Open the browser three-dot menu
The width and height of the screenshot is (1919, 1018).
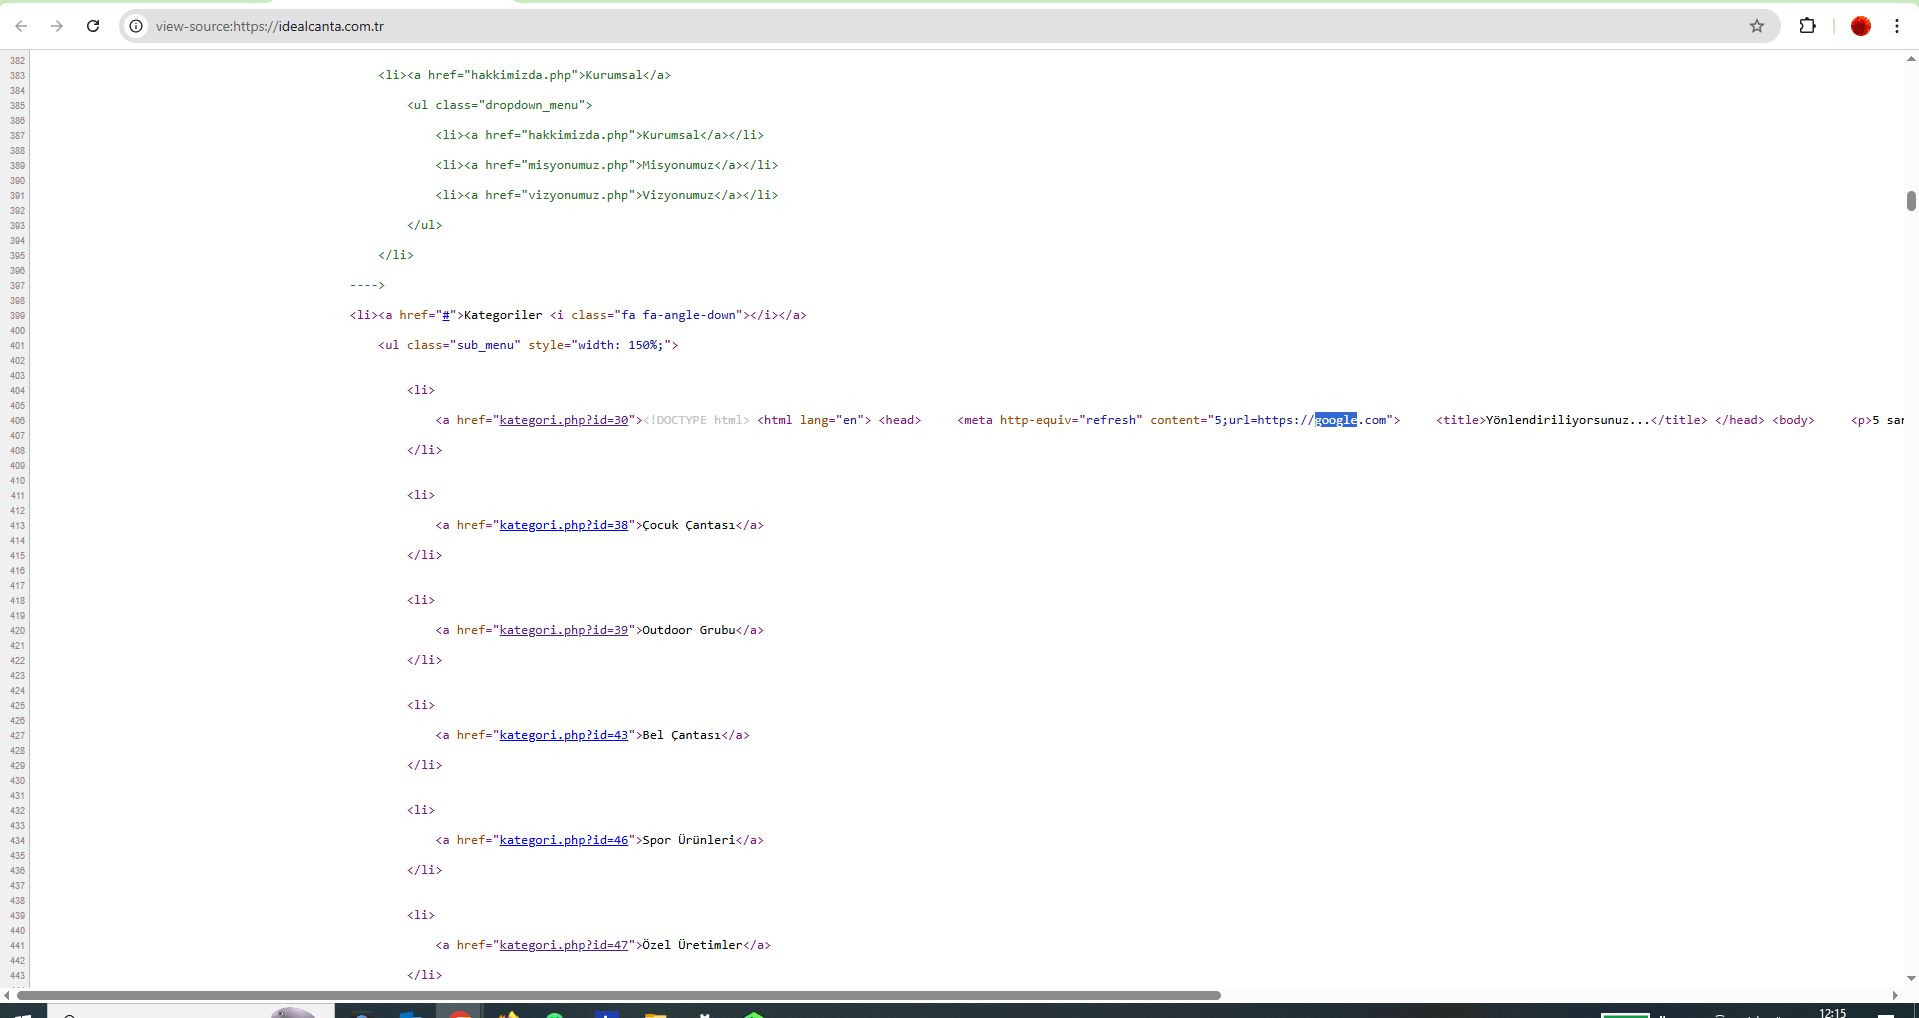(1897, 26)
